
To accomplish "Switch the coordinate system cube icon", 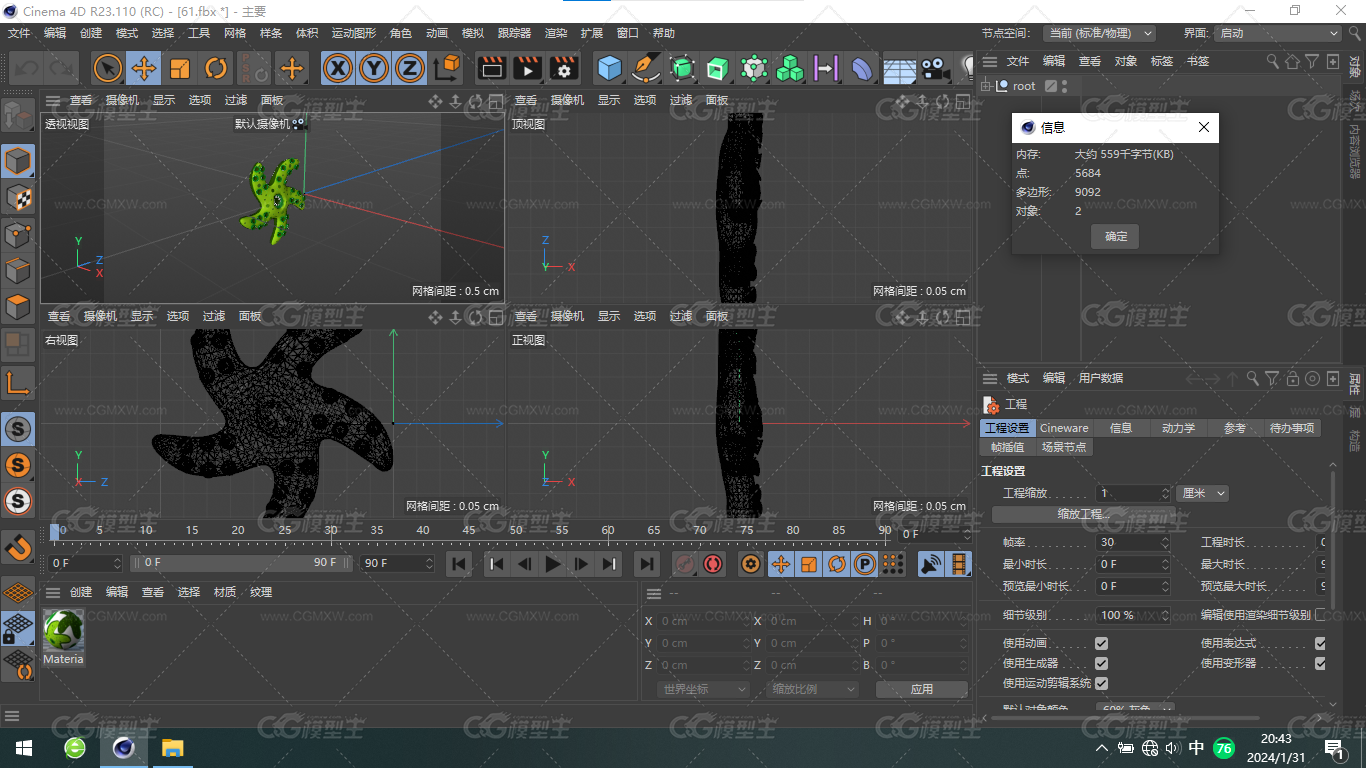I will 448,68.
